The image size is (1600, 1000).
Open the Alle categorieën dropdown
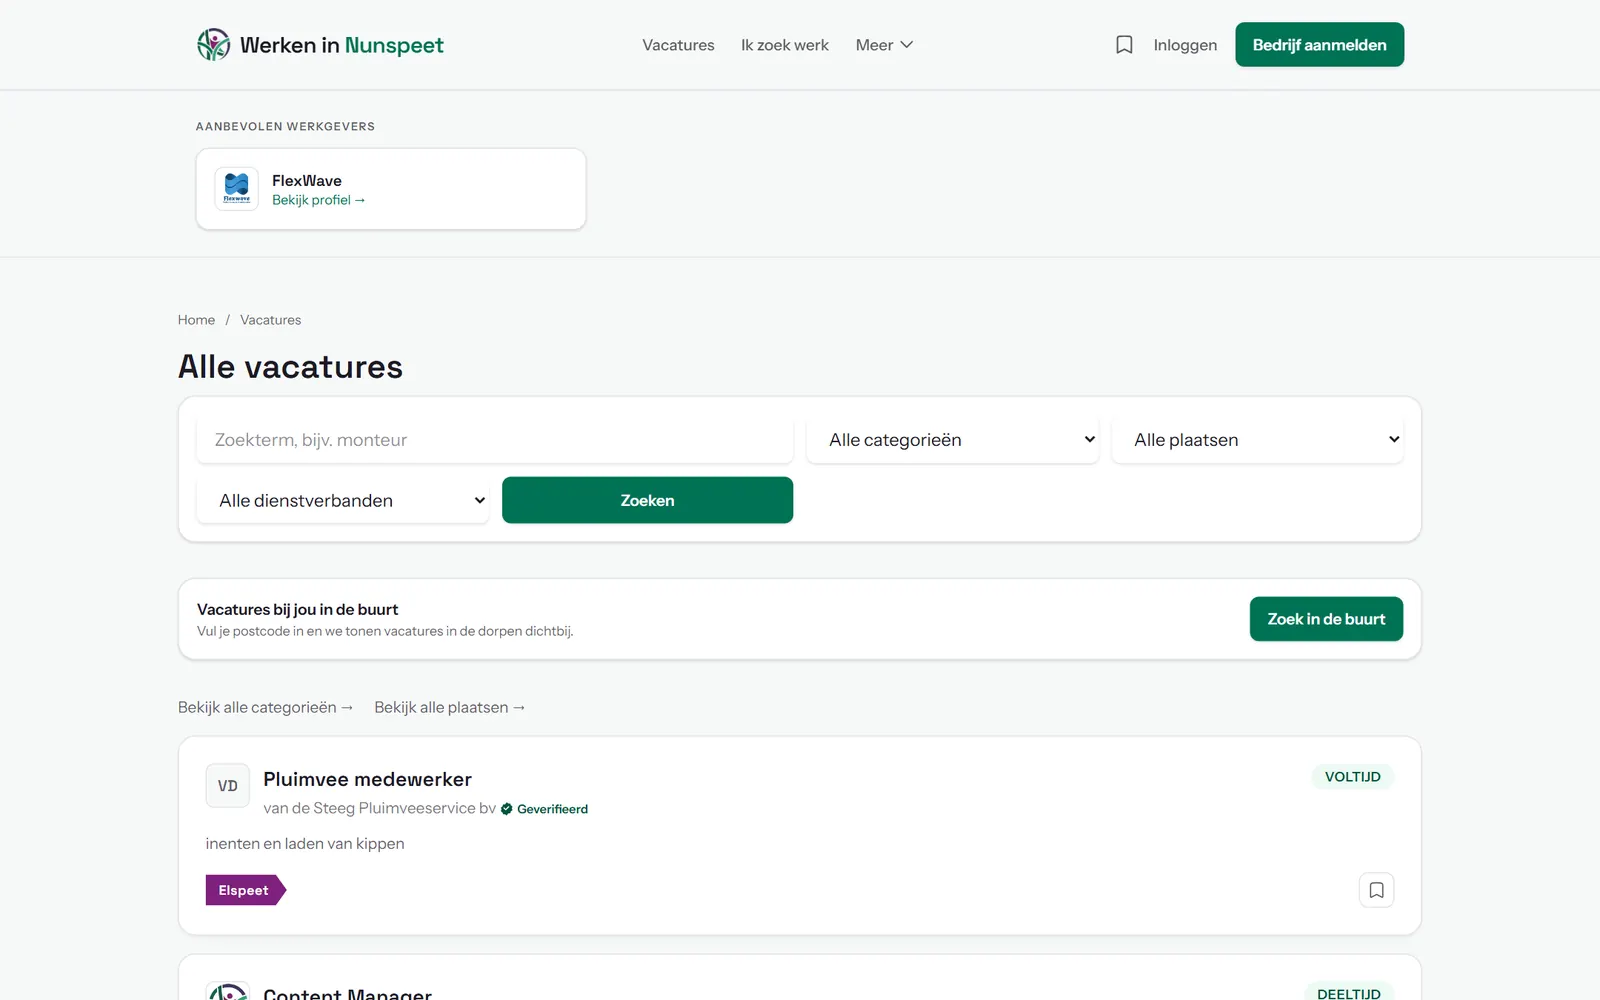click(x=952, y=440)
